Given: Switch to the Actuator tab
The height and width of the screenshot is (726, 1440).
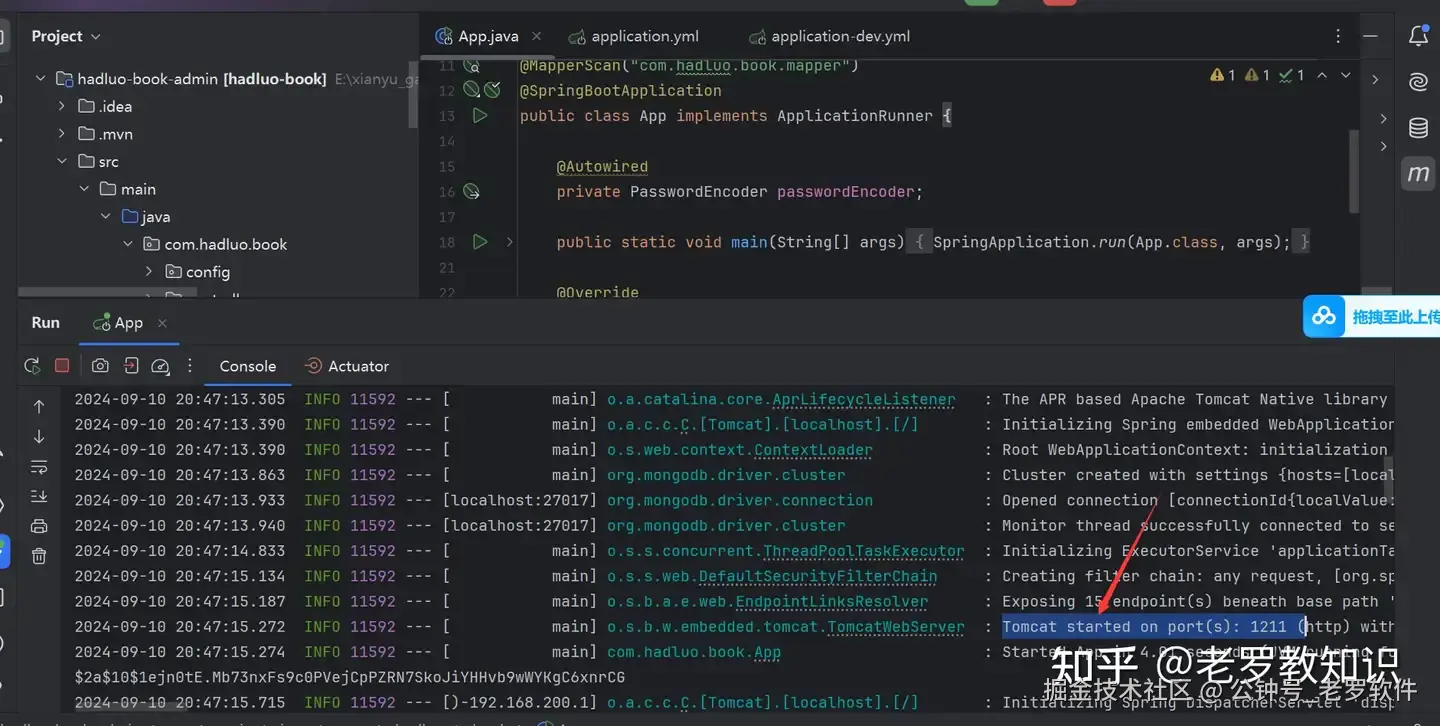Looking at the screenshot, I should 347,366.
